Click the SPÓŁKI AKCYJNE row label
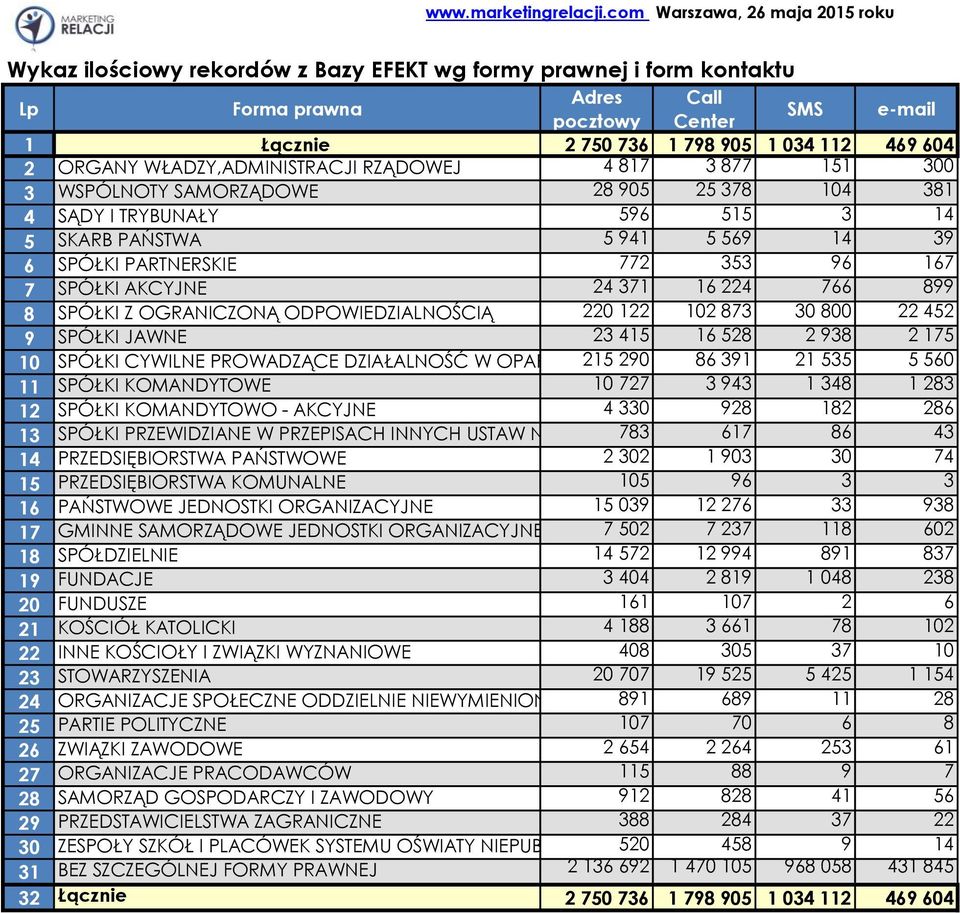This screenshot has width=960, height=913. pos(132,288)
